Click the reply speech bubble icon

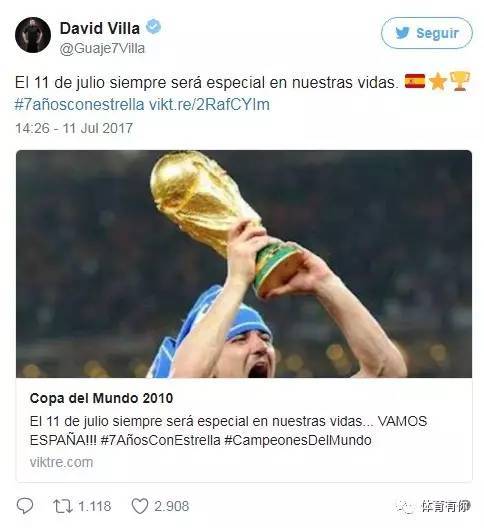click(x=25, y=506)
